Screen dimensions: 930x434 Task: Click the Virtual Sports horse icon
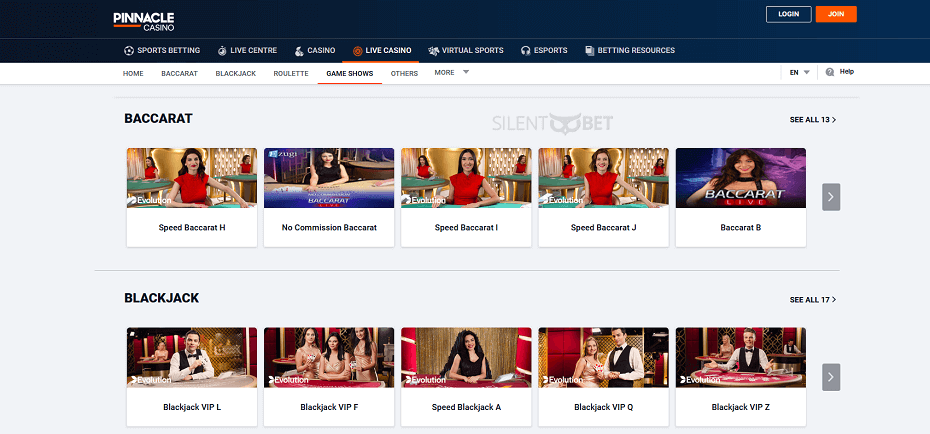click(x=433, y=50)
